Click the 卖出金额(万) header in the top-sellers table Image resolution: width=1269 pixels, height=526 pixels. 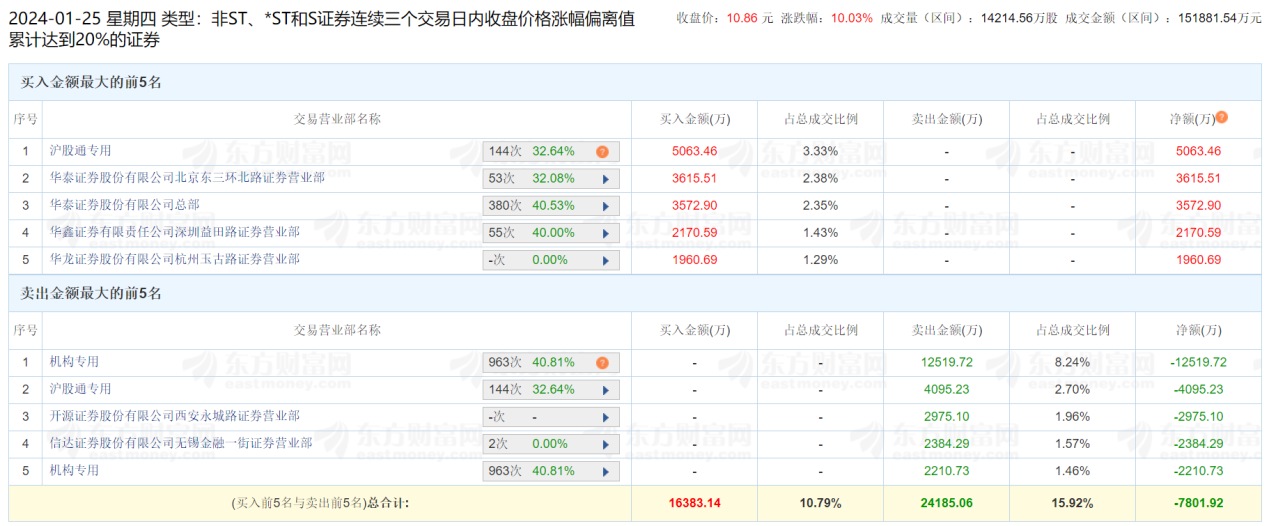pyautogui.click(x=946, y=330)
